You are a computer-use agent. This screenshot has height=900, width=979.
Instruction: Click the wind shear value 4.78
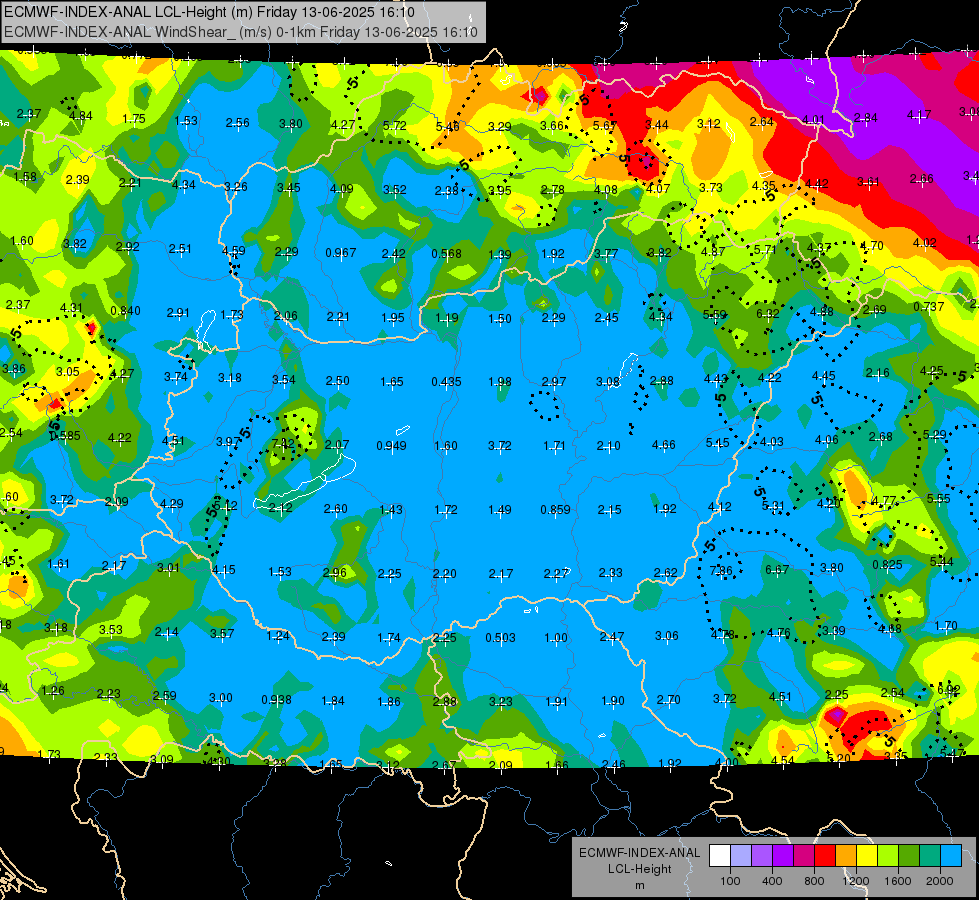point(722,635)
